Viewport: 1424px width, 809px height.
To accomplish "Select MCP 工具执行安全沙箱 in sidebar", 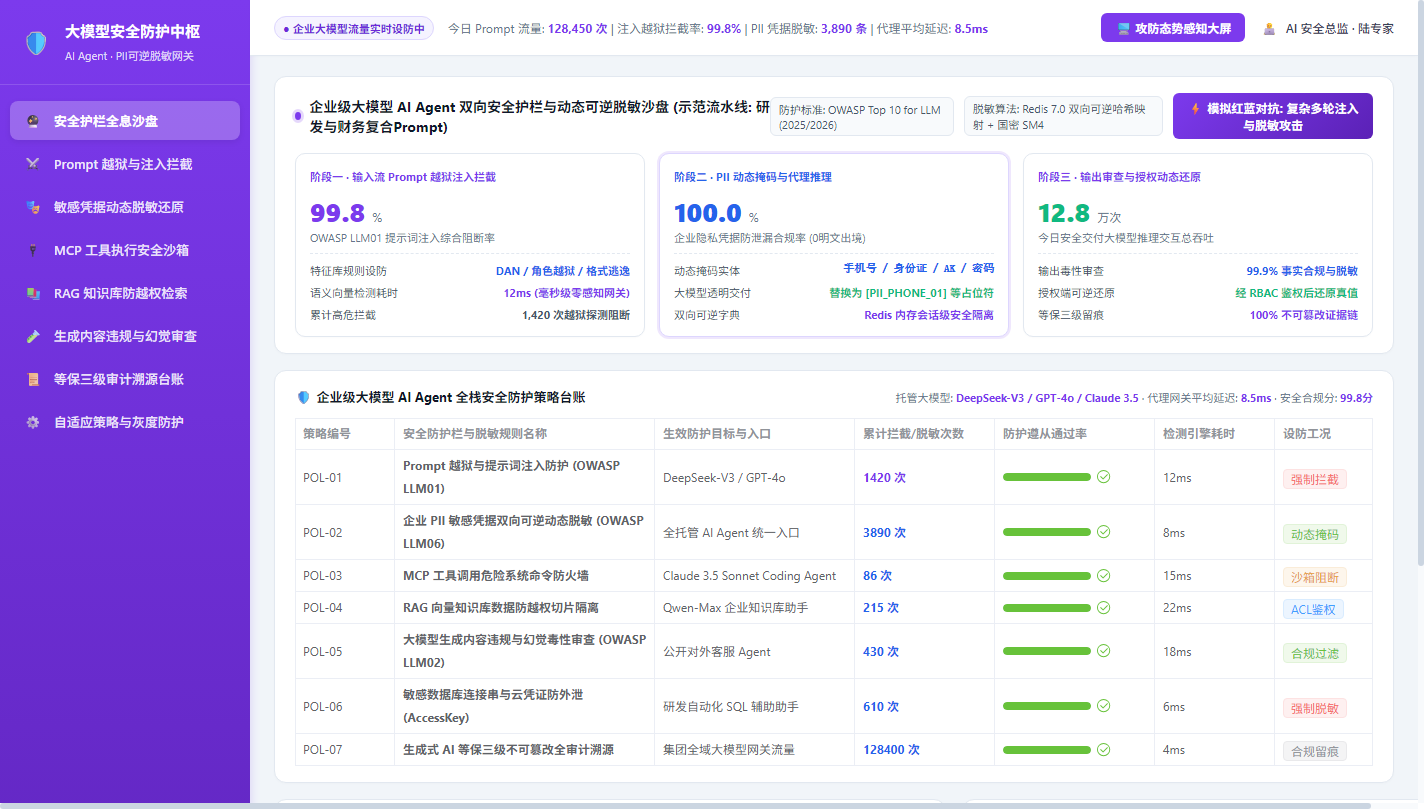I will click(x=125, y=250).
